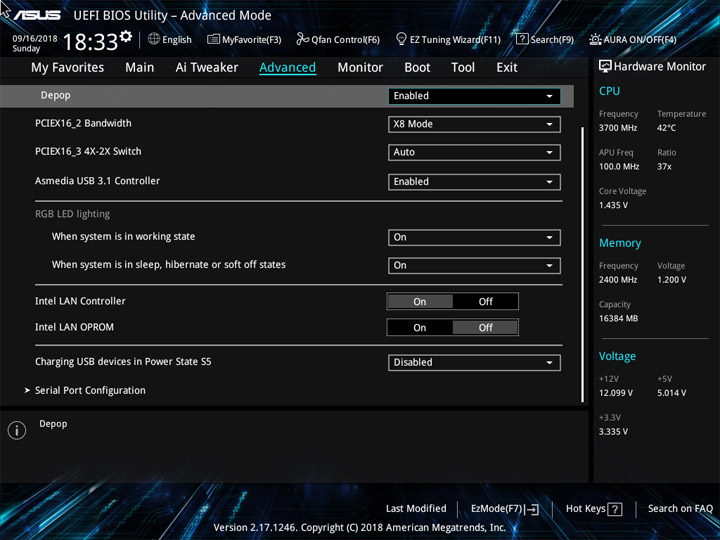Viewport: 720px width, 540px height.
Task: Open the Depop Enabled dropdown
Action: pos(474,96)
